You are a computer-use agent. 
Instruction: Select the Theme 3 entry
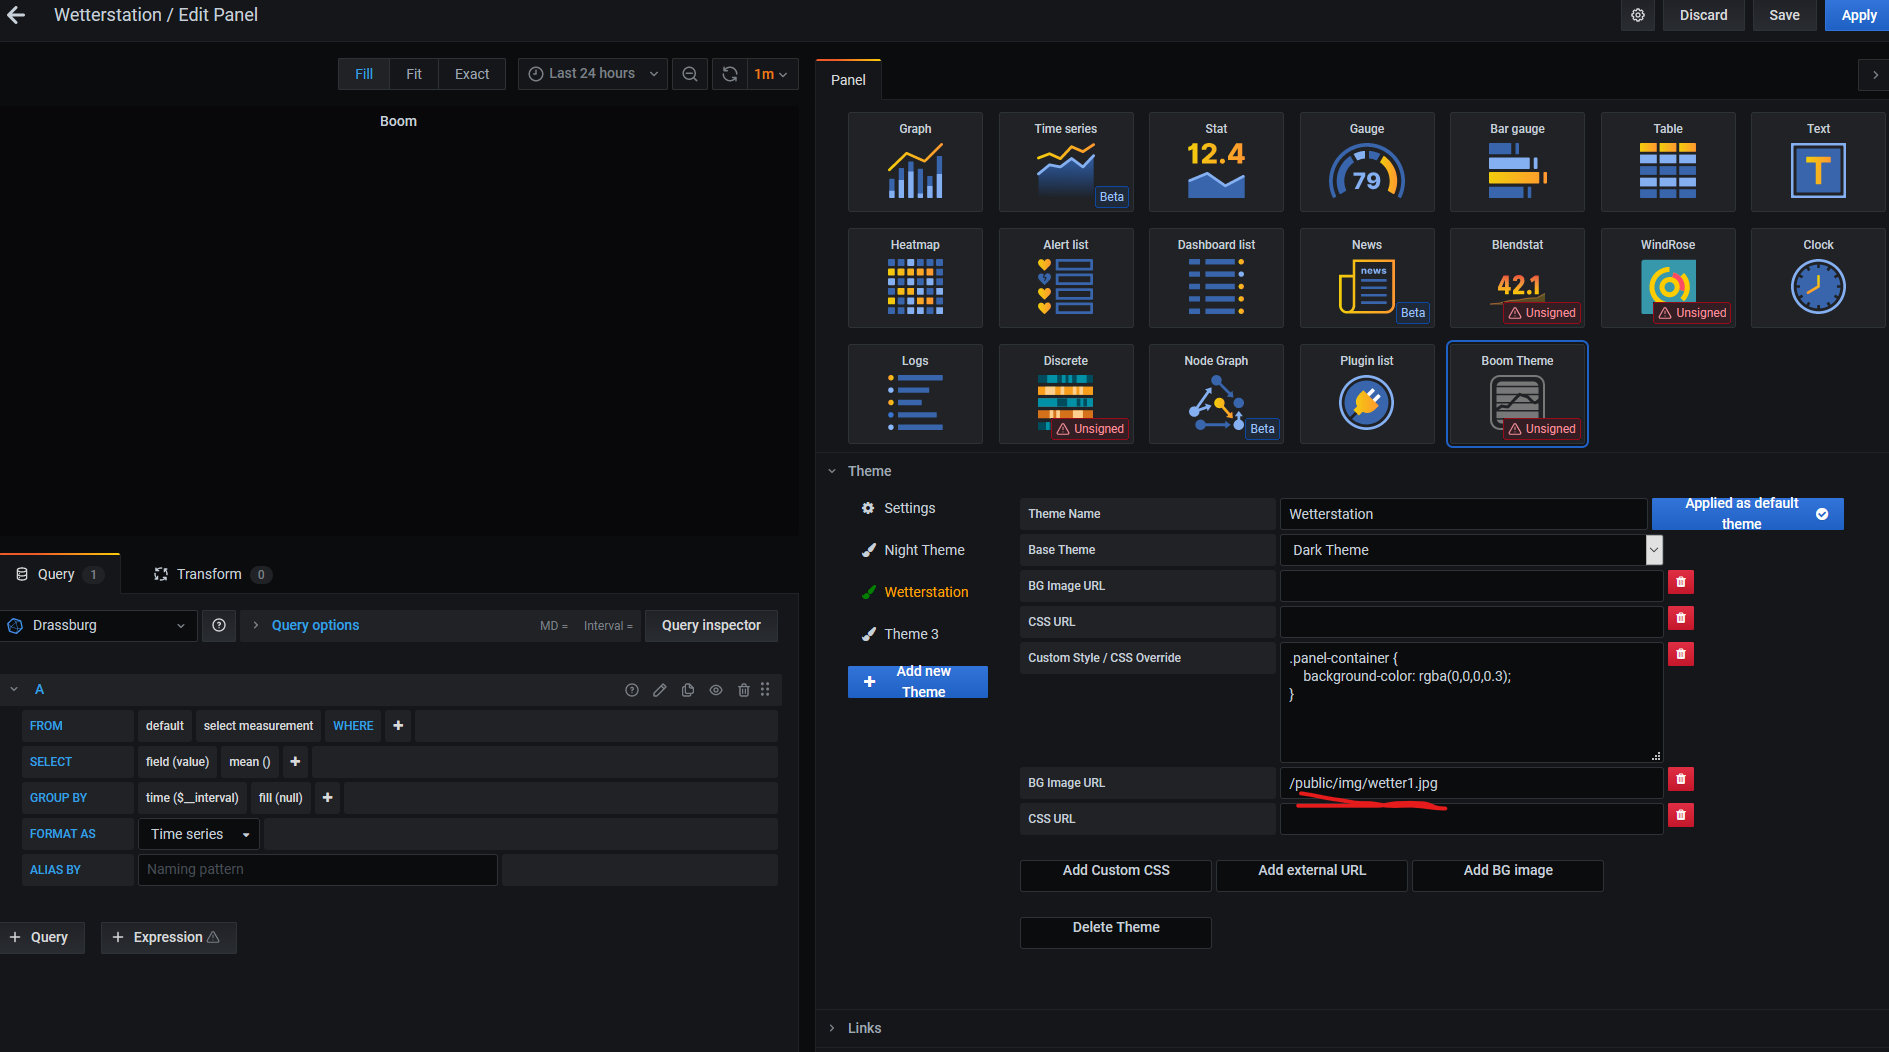(900, 634)
